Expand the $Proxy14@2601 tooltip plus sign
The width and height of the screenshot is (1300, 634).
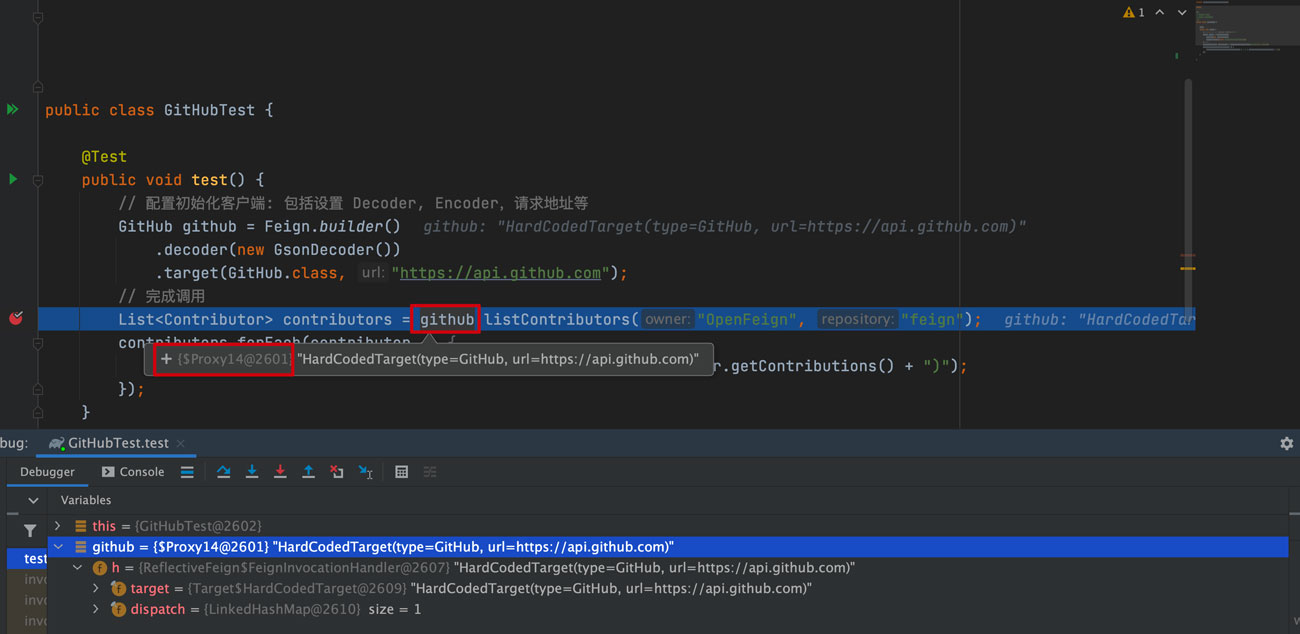[166, 359]
